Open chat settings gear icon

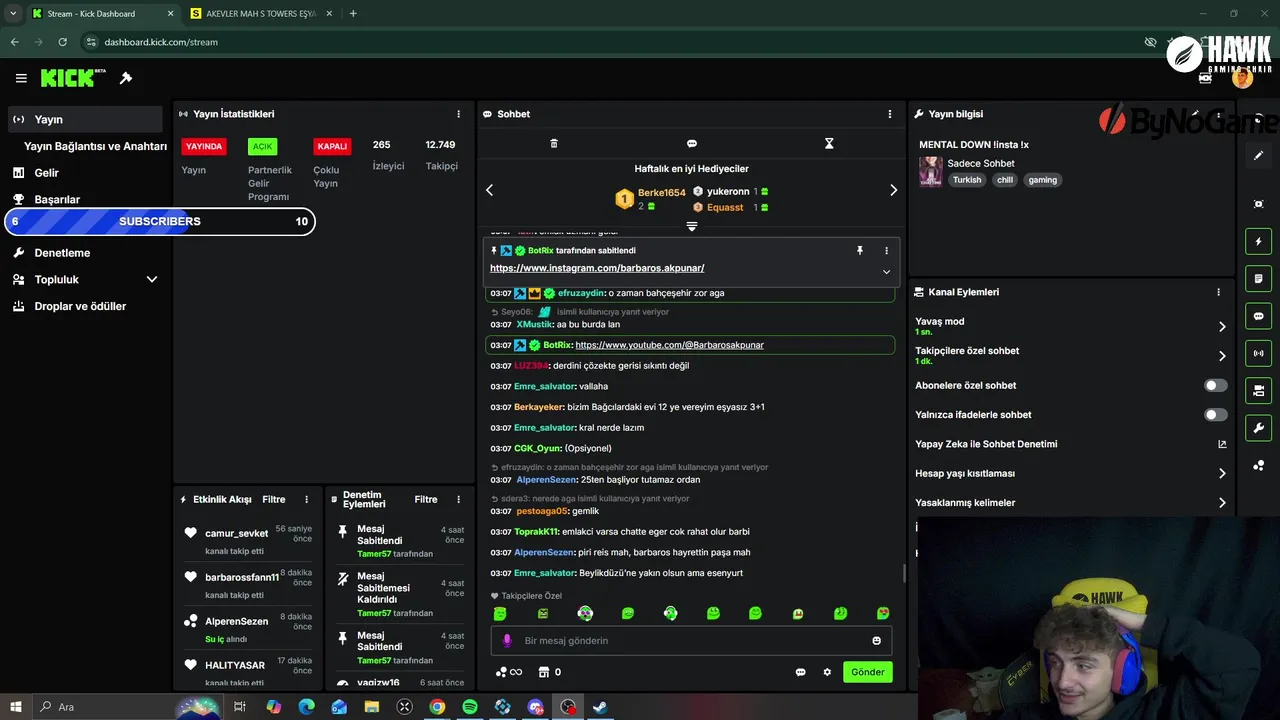pos(827,672)
